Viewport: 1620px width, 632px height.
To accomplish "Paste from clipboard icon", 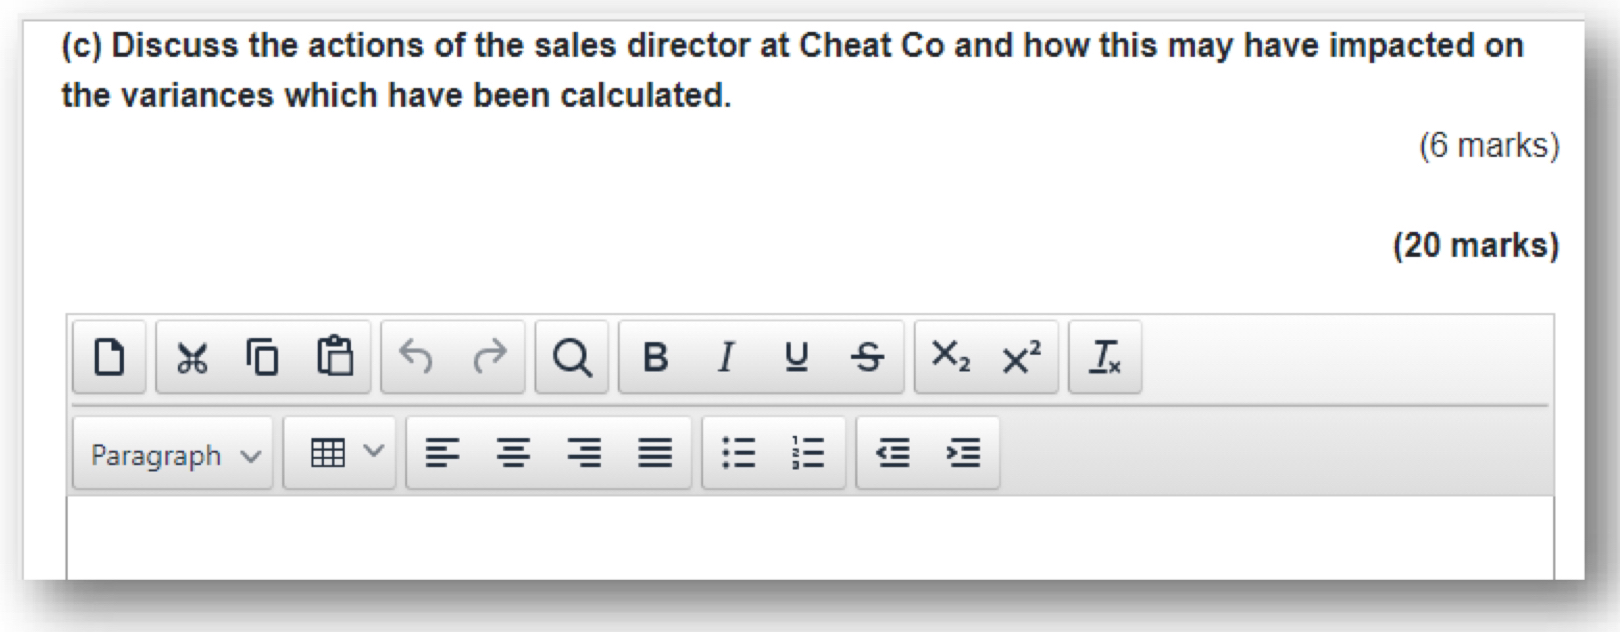I will point(335,357).
